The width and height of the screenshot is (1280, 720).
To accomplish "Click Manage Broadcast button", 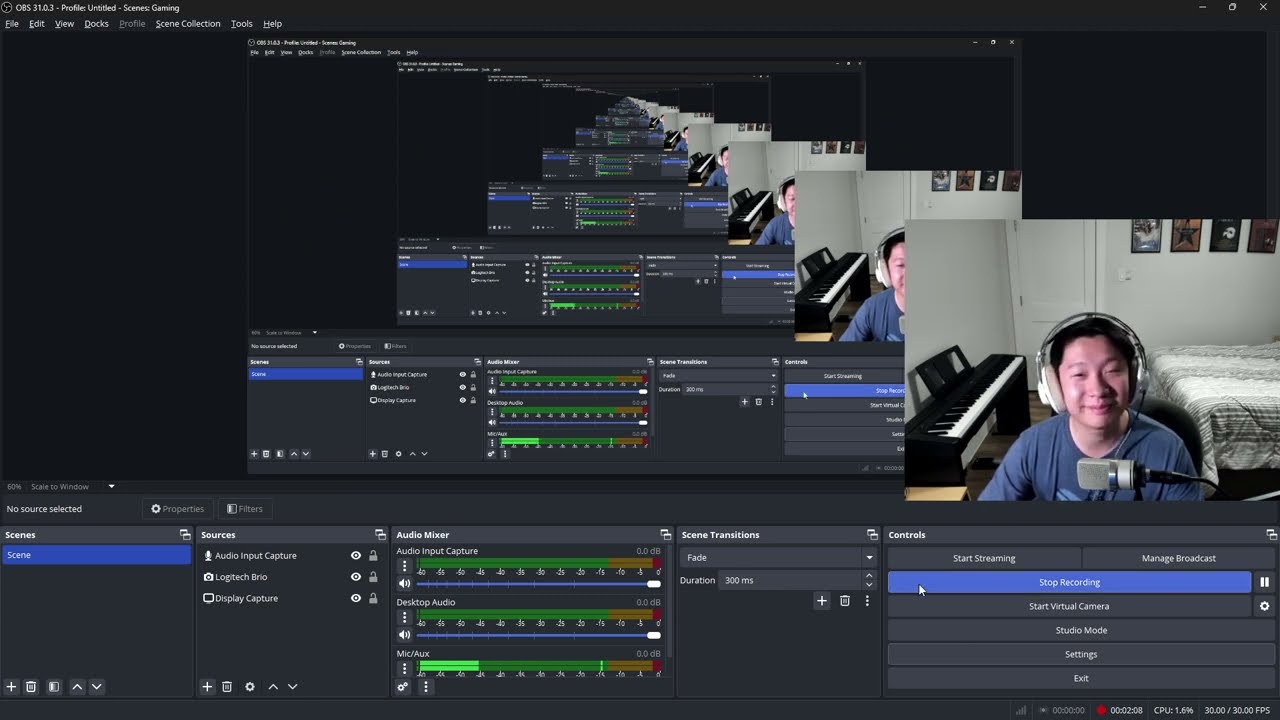I will pyautogui.click(x=1179, y=558).
